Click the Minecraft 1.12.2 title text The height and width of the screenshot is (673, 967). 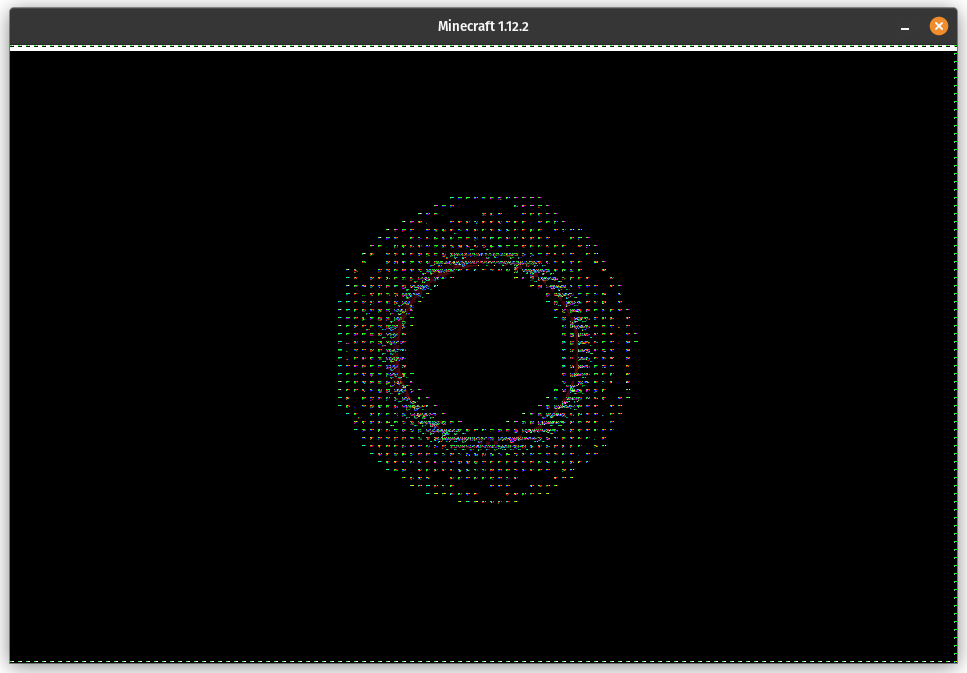click(483, 27)
